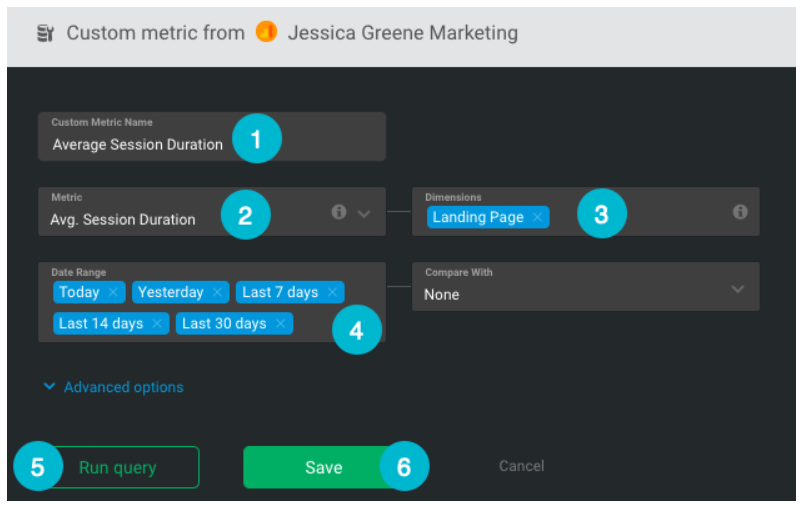This screenshot has height=508, width=805.
Task: Click the Metric info icon
Action: point(338,212)
